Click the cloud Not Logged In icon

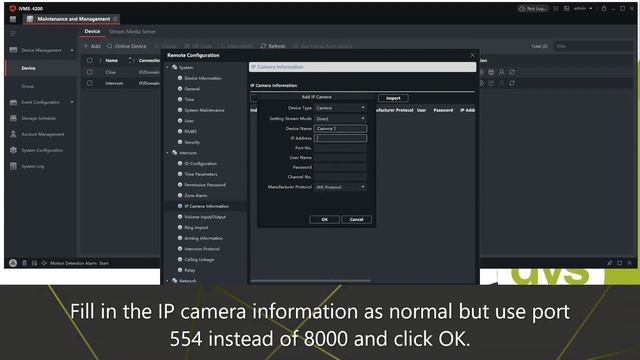pyautogui.click(x=522, y=8)
